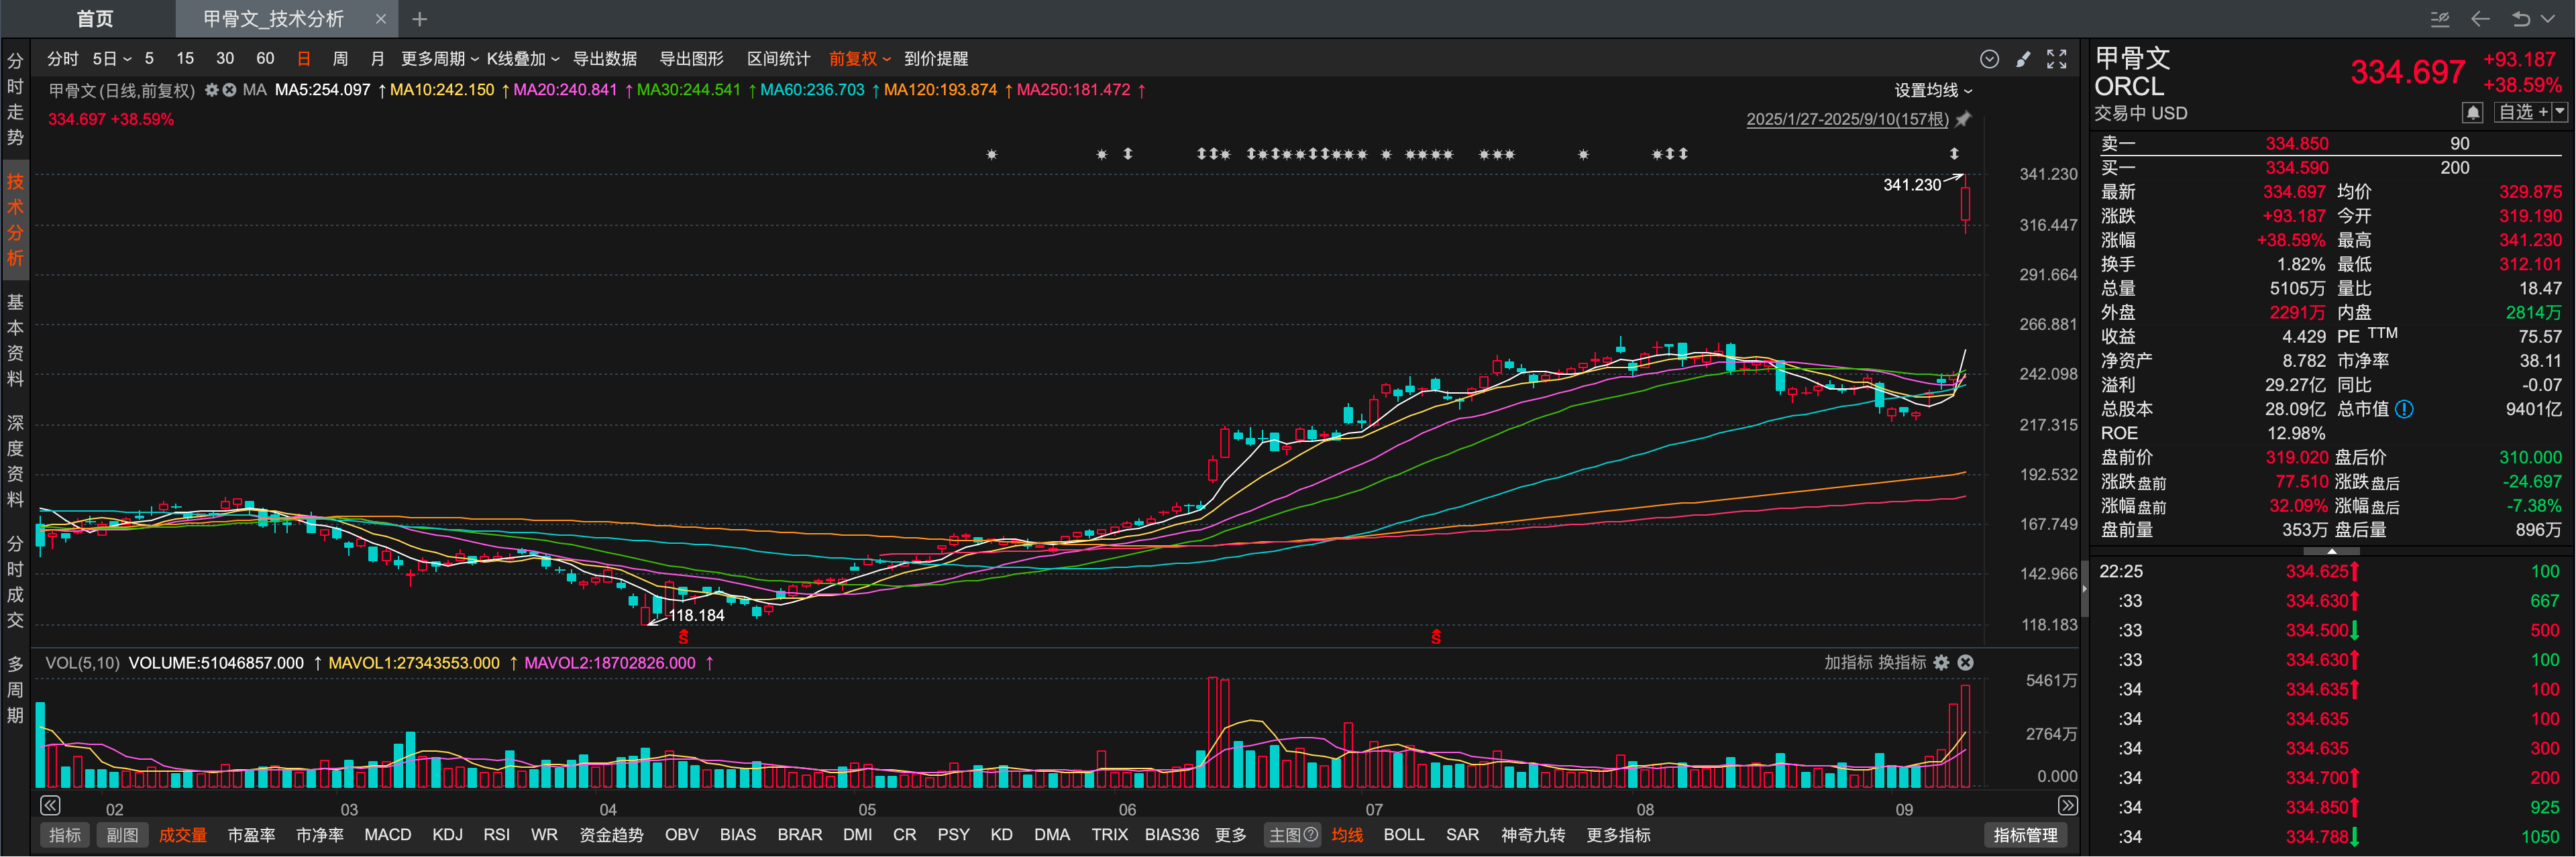The height and width of the screenshot is (857, 2576).
Task: Select KDJ sub-chart indicator
Action: pyautogui.click(x=447, y=834)
